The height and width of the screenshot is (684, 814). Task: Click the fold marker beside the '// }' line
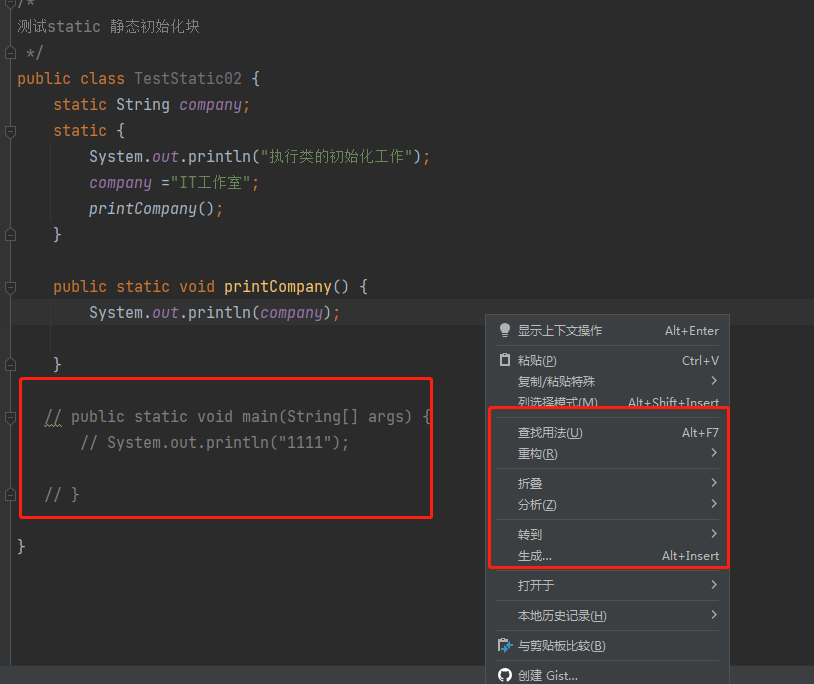pyautogui.click(x=10, y=495)
